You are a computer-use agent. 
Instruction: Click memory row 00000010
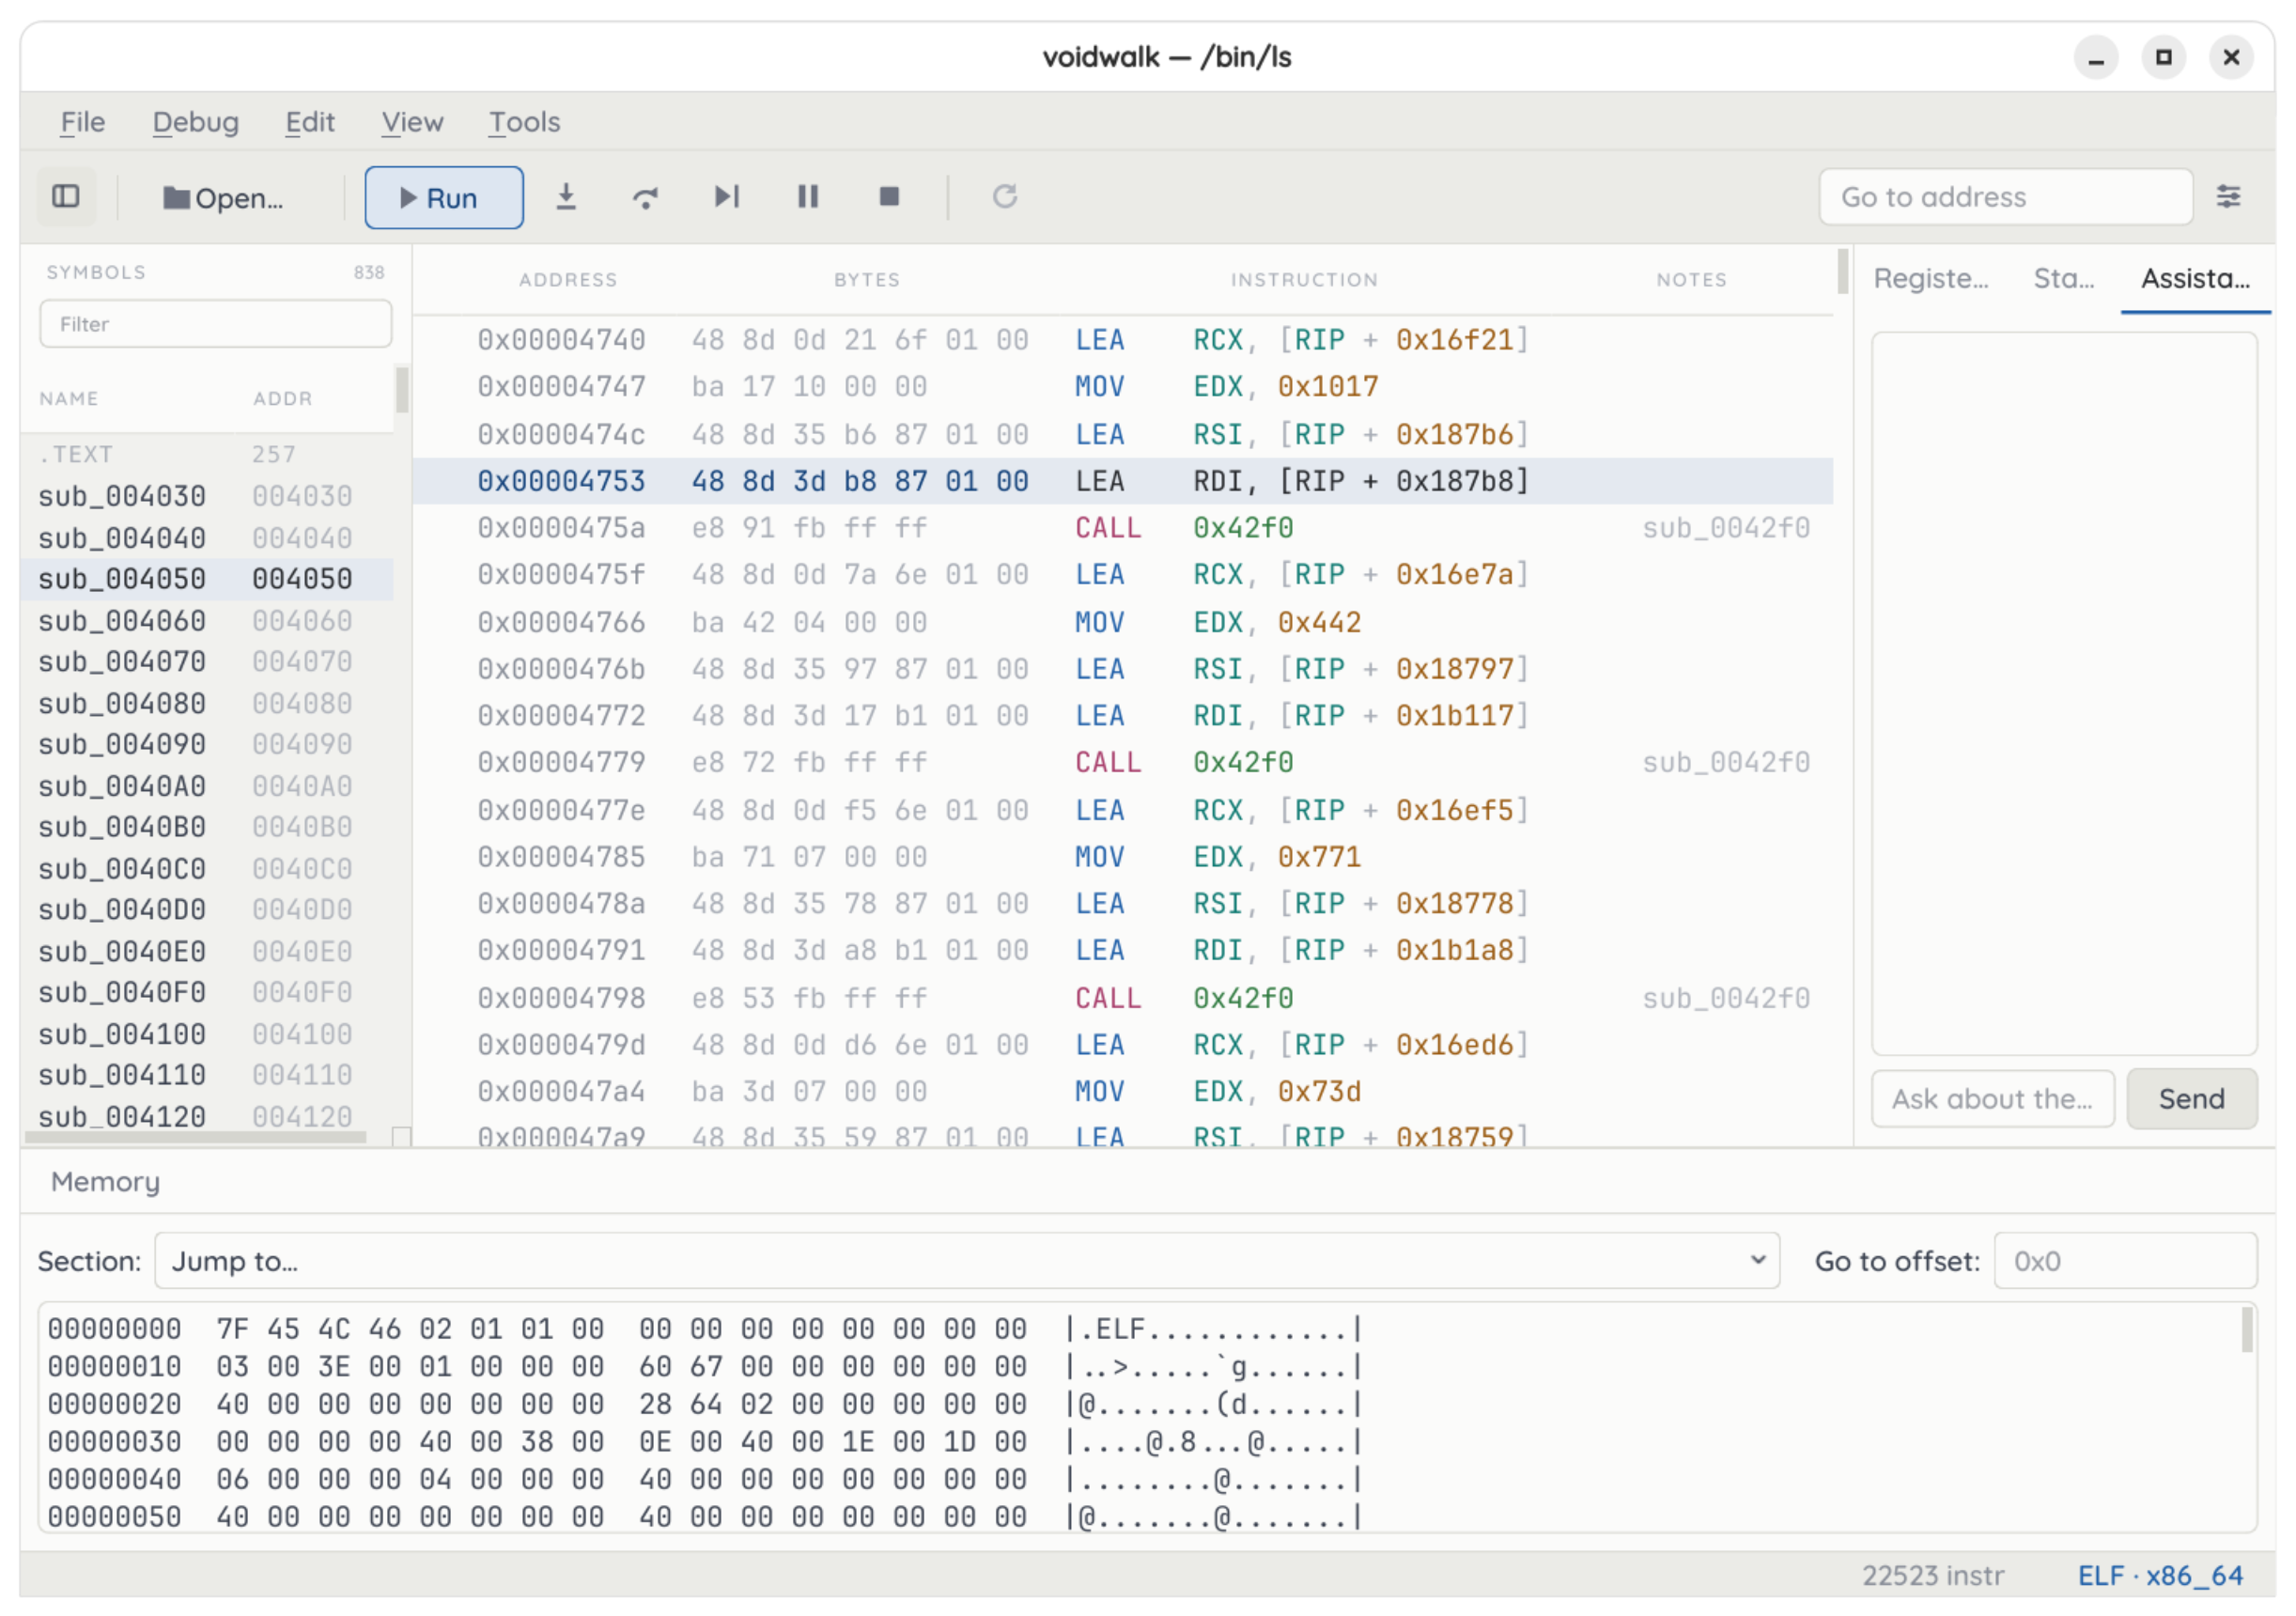[x=705, y=1367]
